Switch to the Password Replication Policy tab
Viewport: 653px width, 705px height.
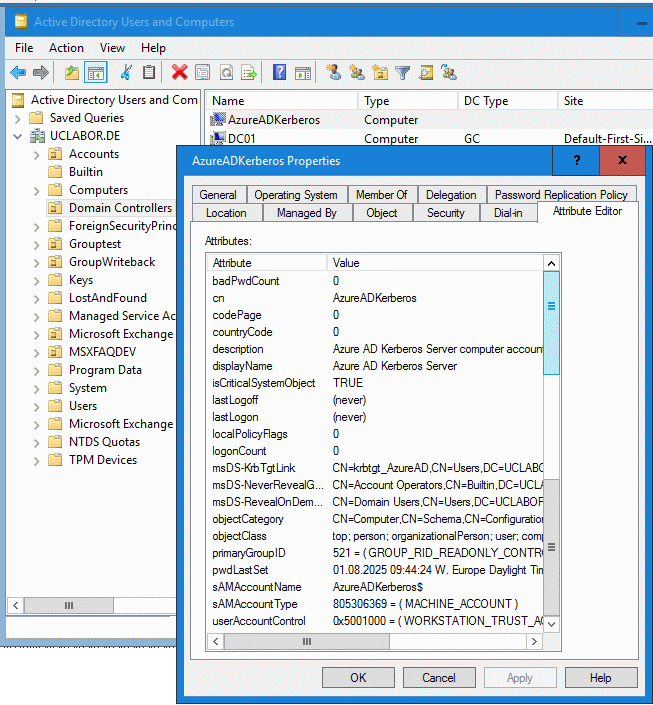(561, 195)
